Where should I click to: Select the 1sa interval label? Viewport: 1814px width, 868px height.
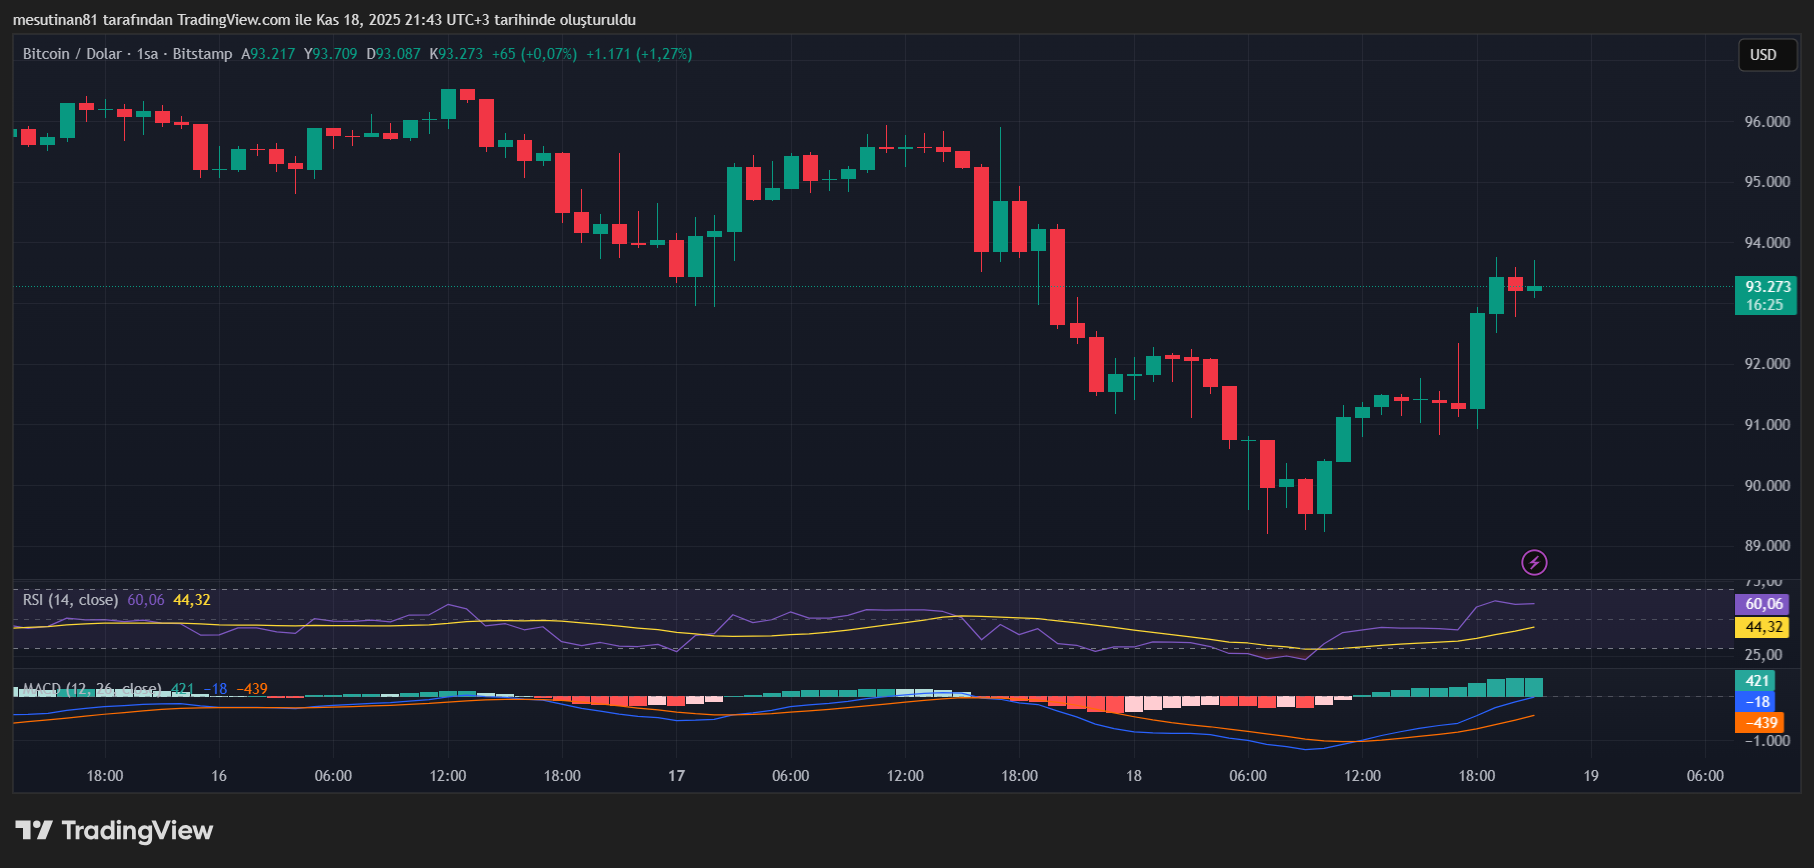pos(147,54)
